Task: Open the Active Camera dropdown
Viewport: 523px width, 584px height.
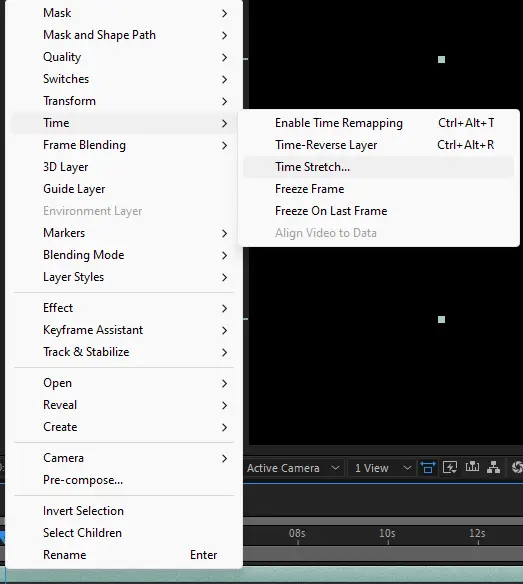Action: [x=293, y=468]
